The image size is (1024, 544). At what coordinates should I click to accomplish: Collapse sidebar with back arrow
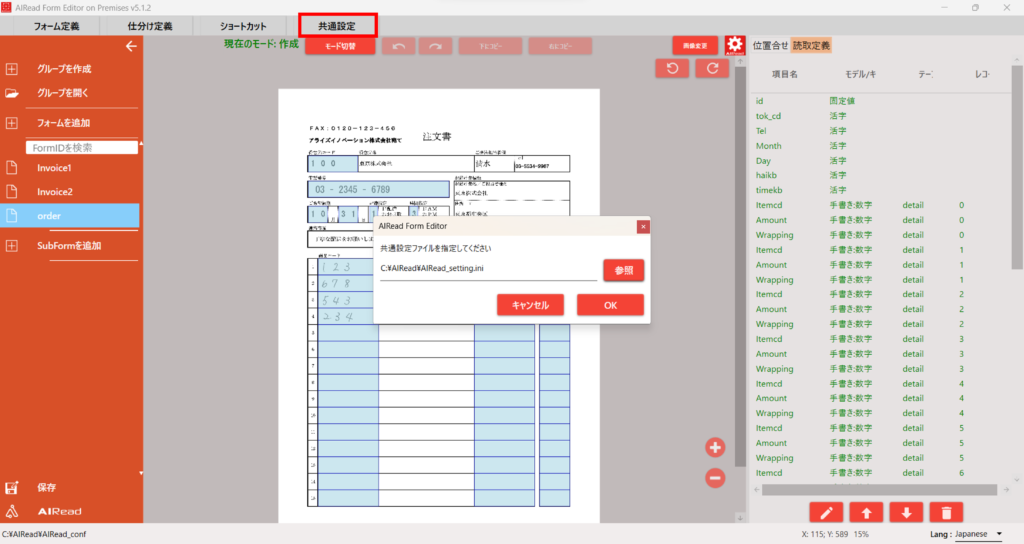[130, 46]
